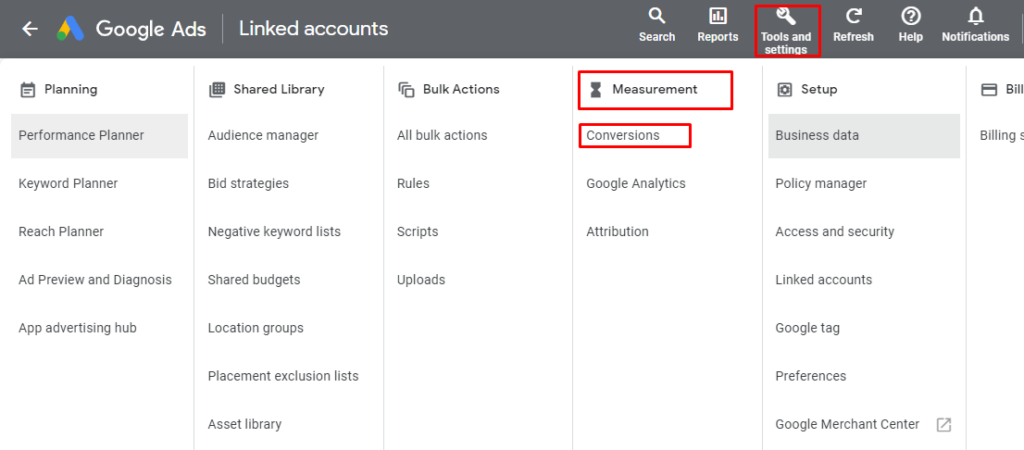Image resolution: width=1024 pixels, height=450 pixels.
Task: Click the Measurement hourglass icon
Action: tap(595, 89)
